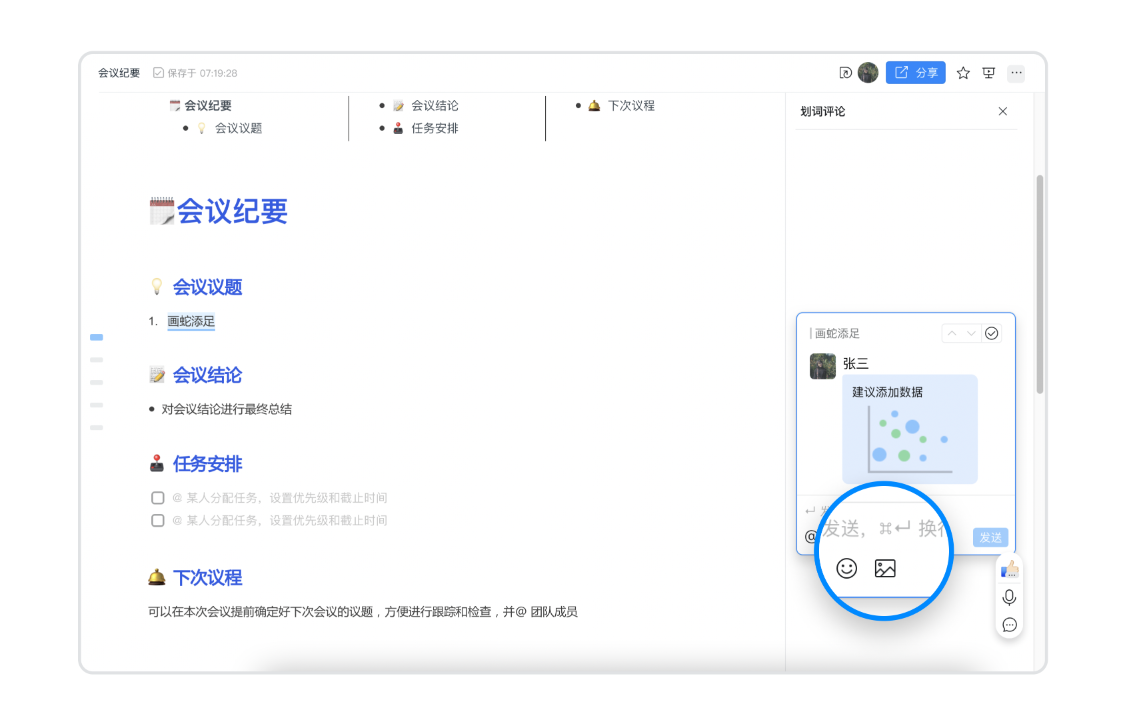1125x726 pixels.
Task: Check the first 任务安排 task checkbox
Action: point(157,497)
